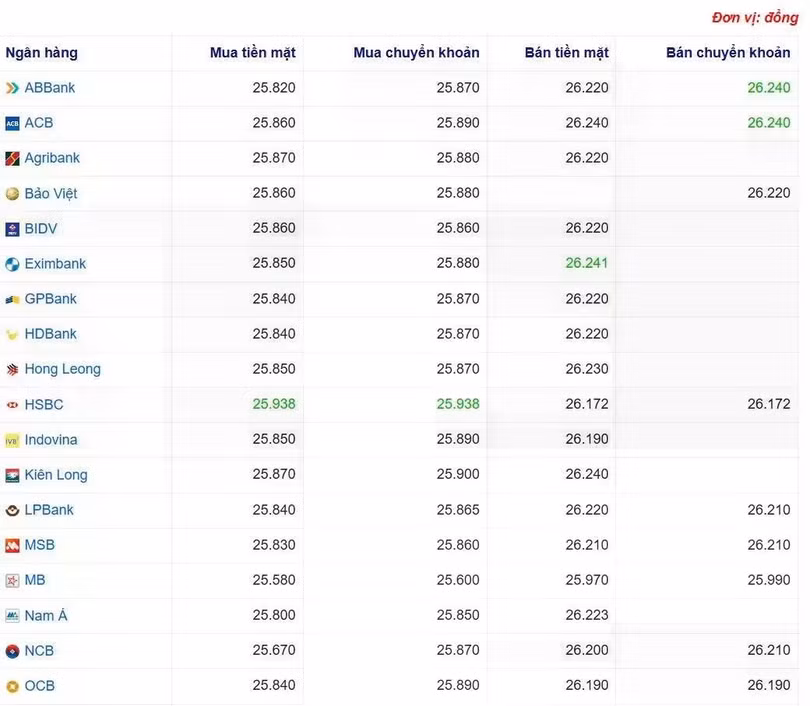Click the Eximbank globe logo
The height and width of the screenshot is (706, 810).
coord(11,263)
